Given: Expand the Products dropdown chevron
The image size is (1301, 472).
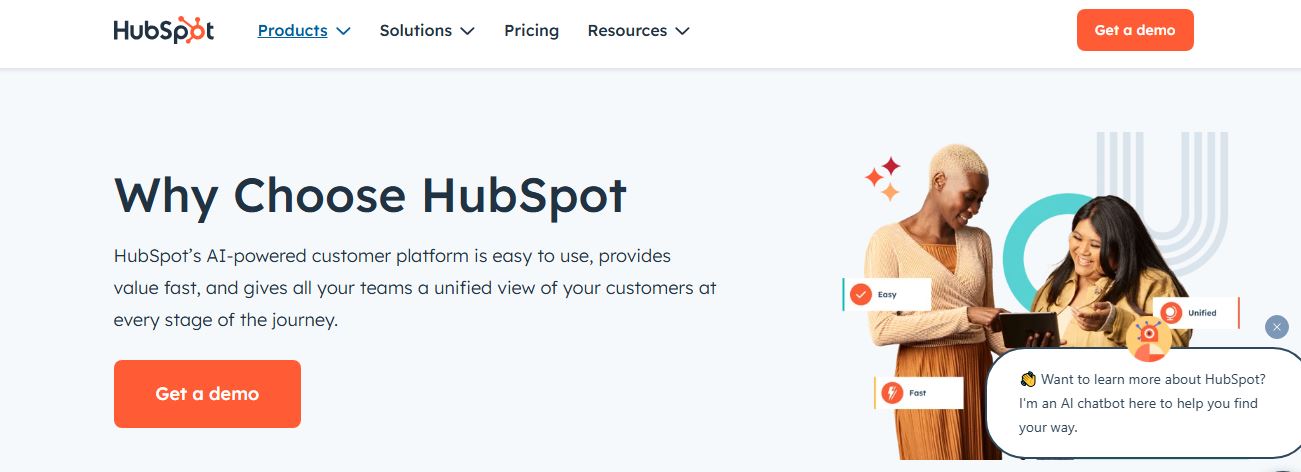Looking at the screenshot, I should (x=343, y=31).
